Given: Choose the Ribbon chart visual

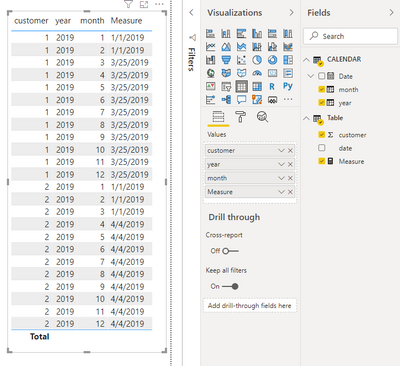Looking at the screenshot, I should [210, 60].
